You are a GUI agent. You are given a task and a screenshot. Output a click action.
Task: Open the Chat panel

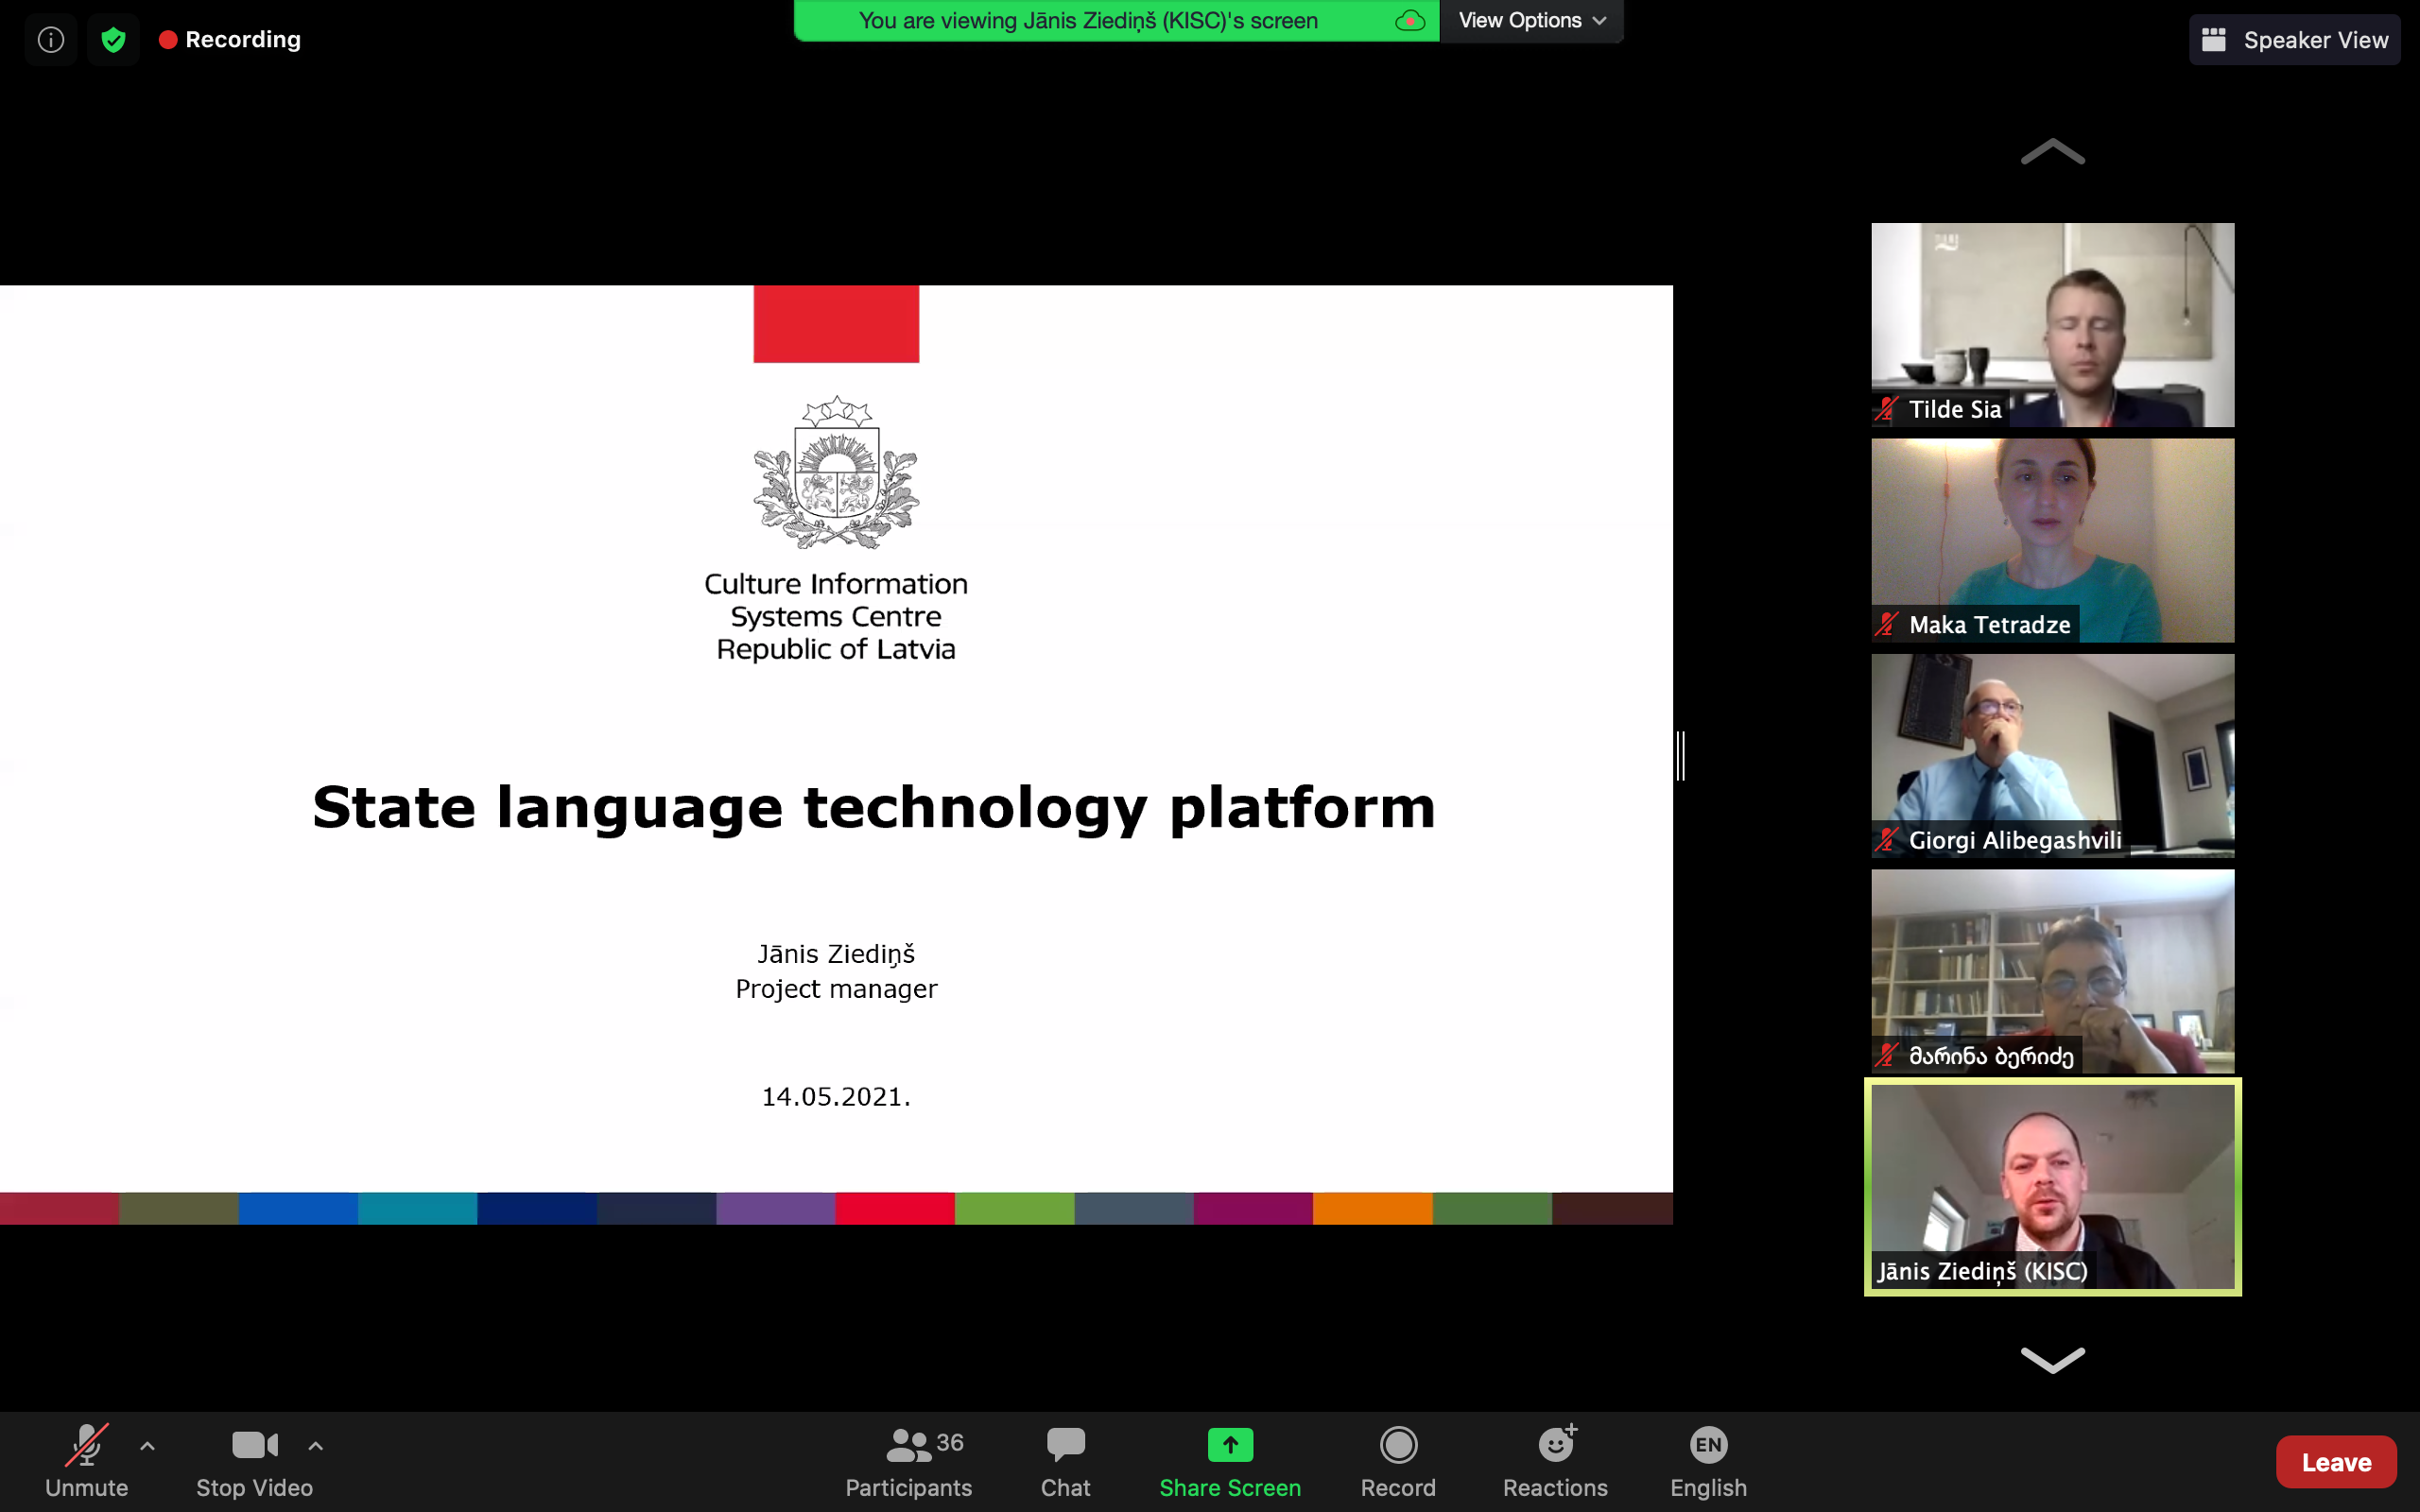(x=1065, y=1461)
